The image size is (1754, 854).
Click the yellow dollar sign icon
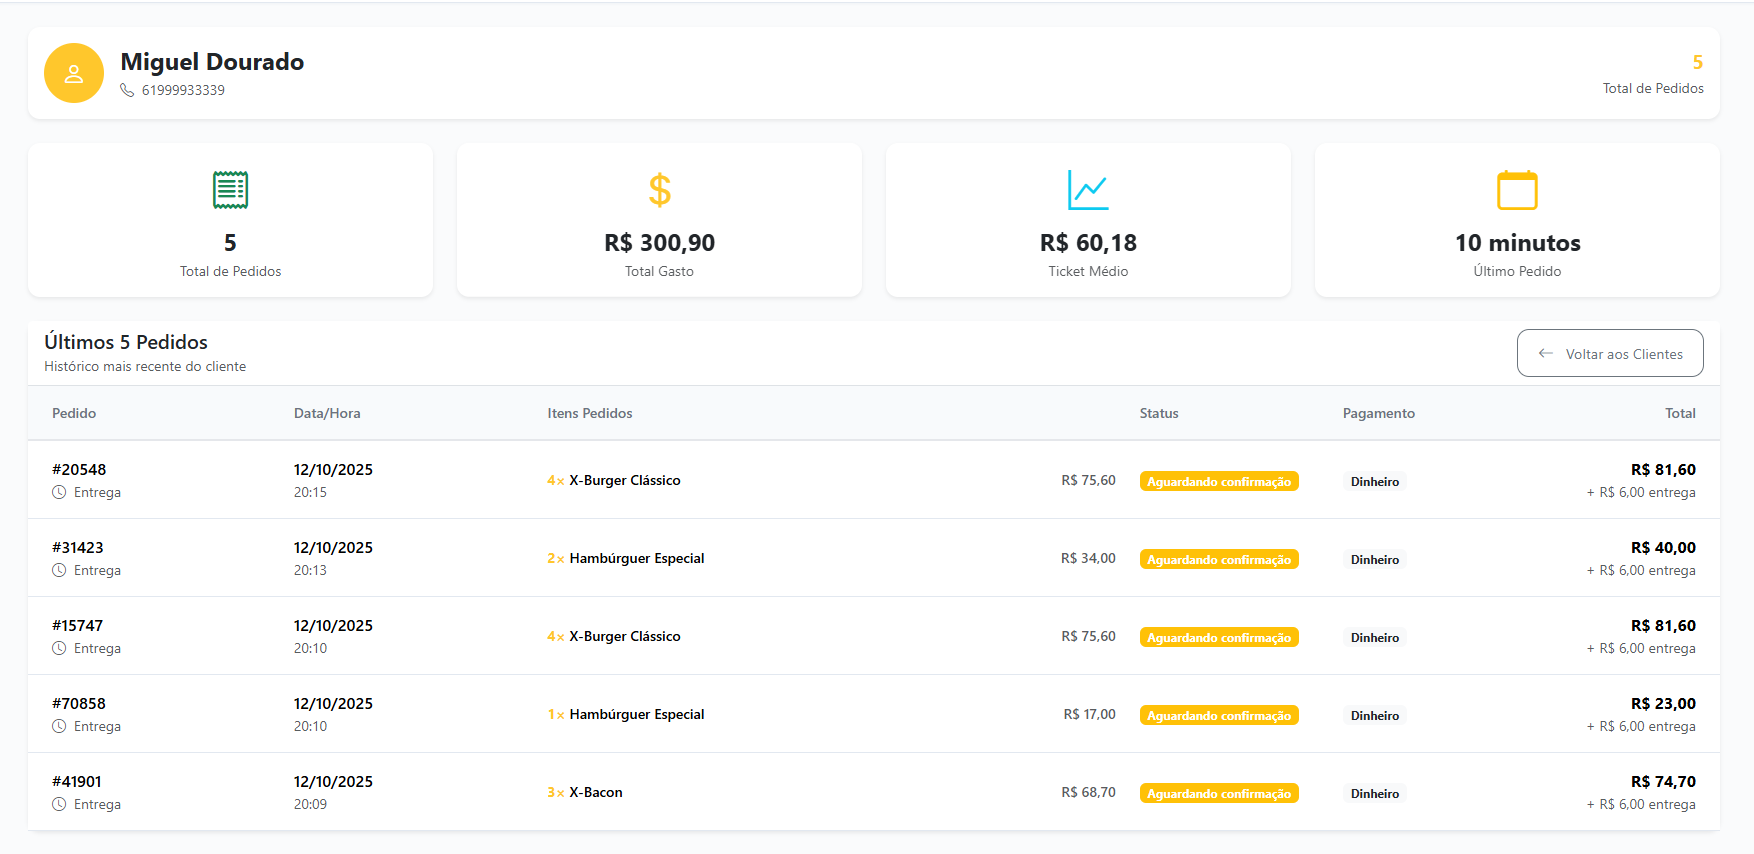[659, 190]
